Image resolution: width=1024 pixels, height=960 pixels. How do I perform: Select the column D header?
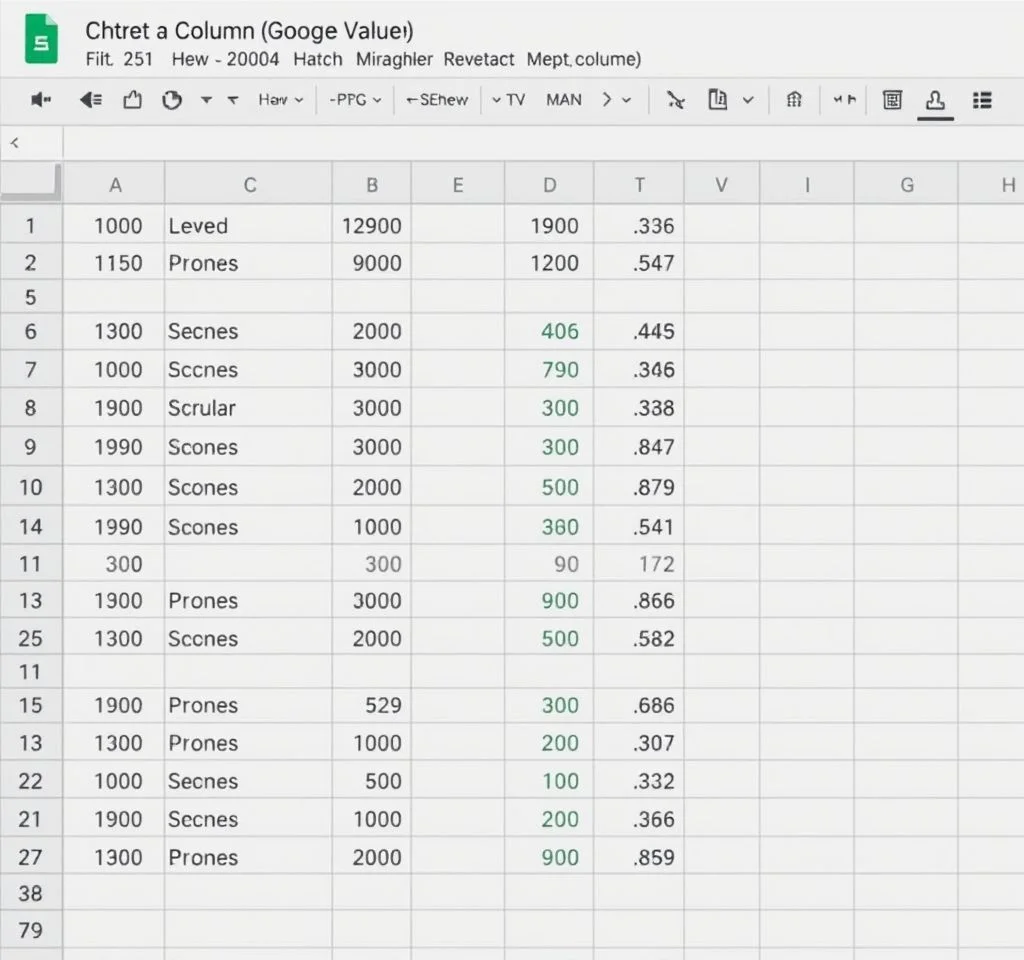click(549, 185)
